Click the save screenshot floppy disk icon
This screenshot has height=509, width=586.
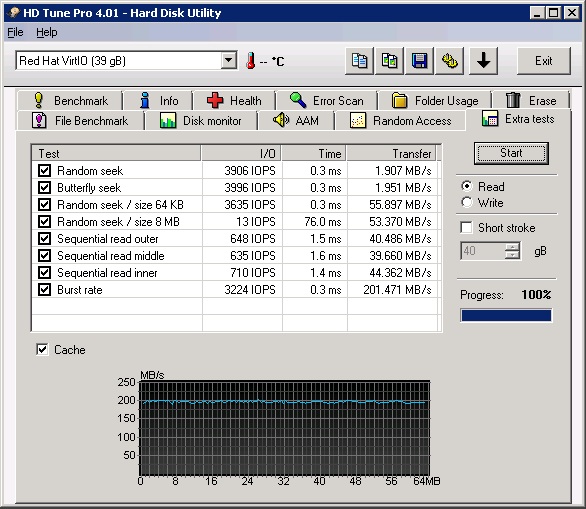click(419, 61)
